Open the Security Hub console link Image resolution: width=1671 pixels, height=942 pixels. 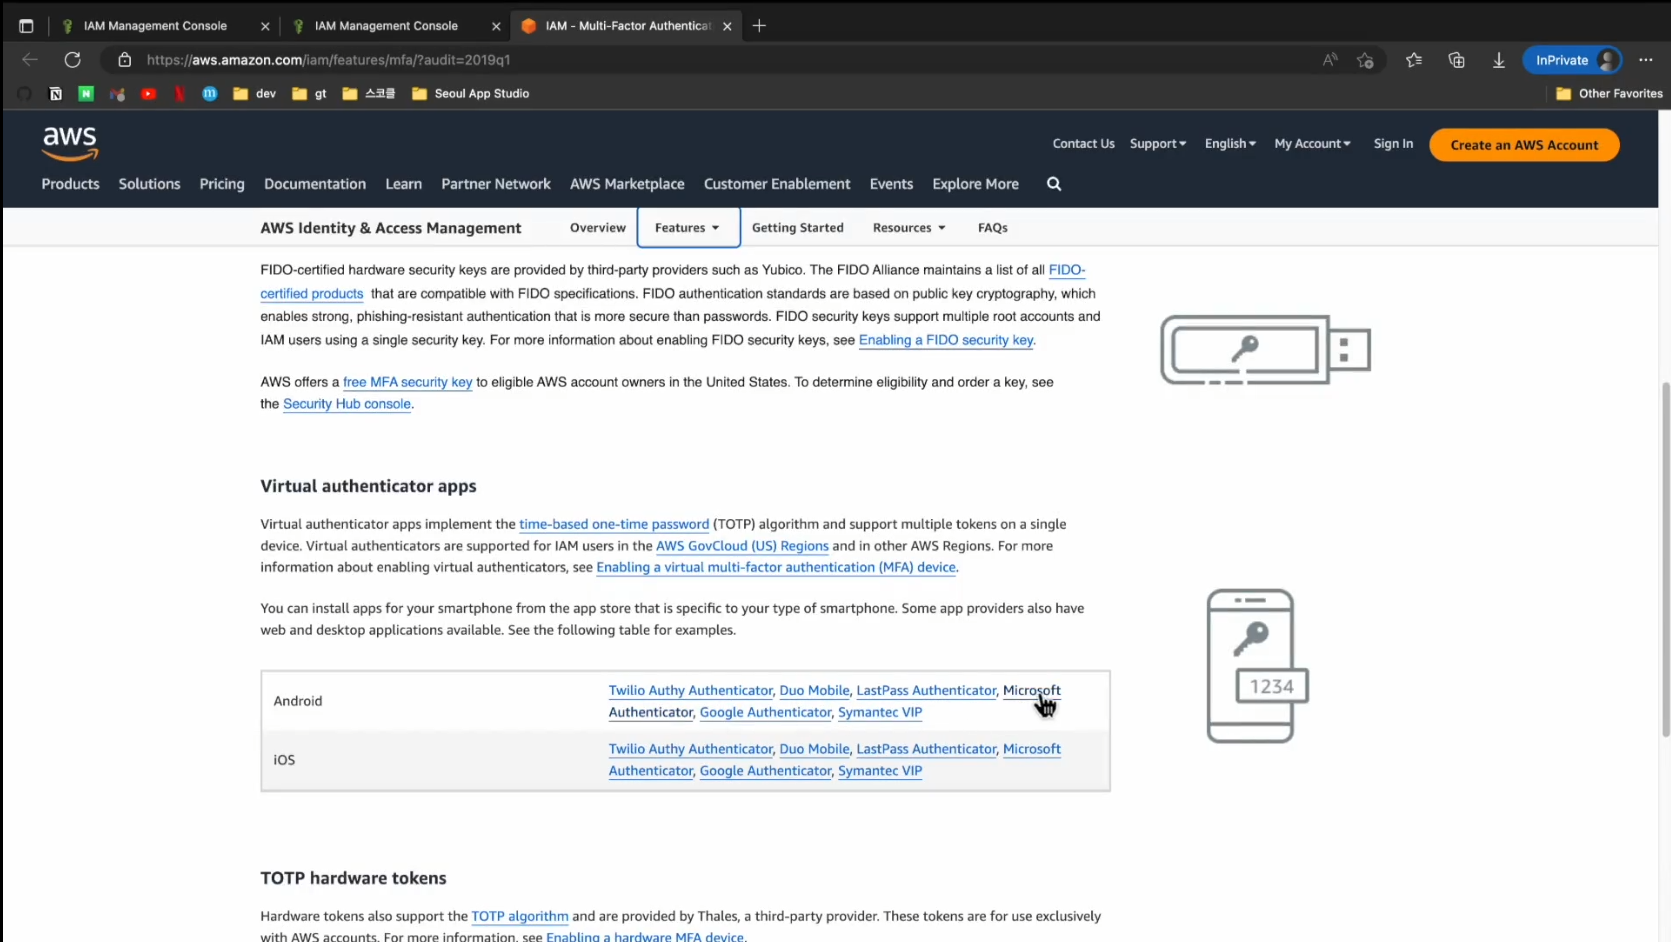pyautogui.click(x=347, y=404)
